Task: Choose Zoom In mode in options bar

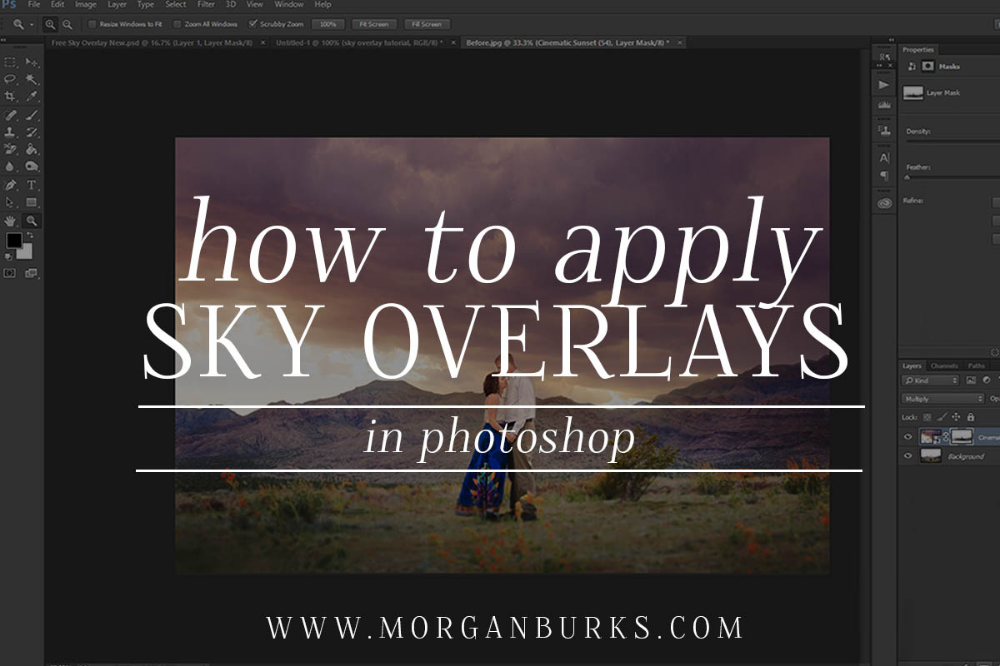Action: pyautogui.click(x=50, y=24)
